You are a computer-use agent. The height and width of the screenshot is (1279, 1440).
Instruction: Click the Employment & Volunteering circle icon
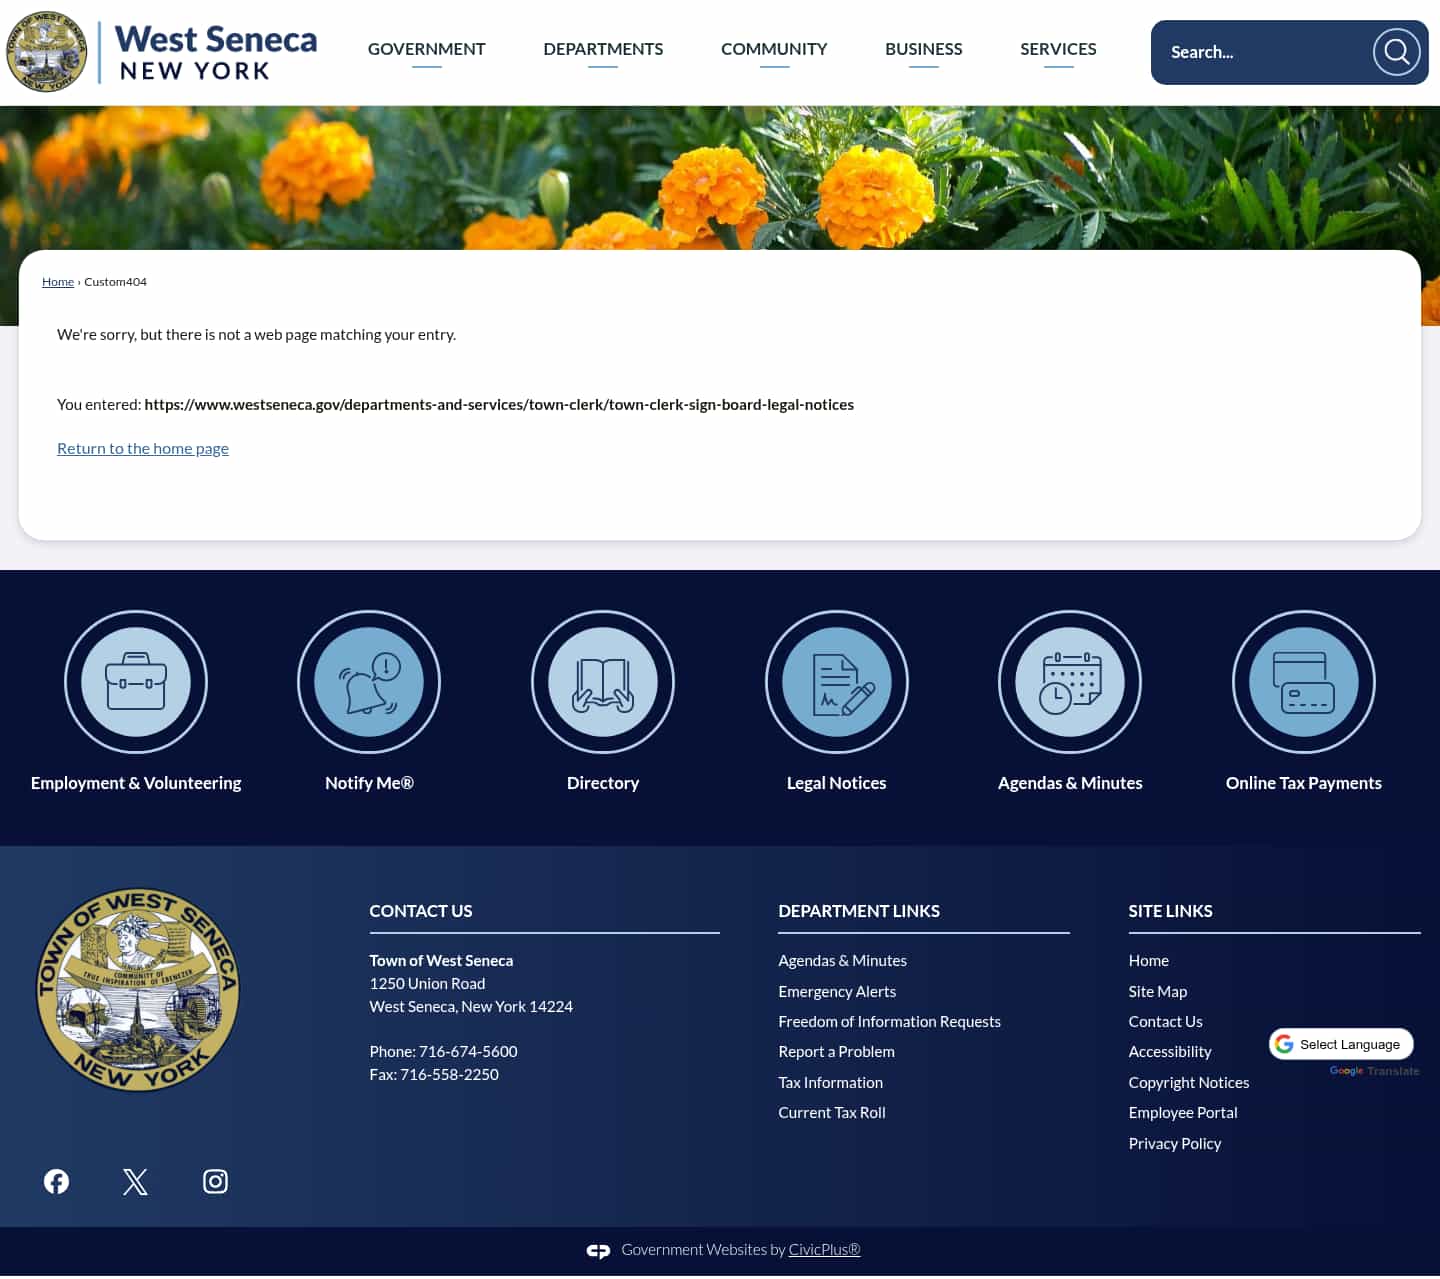pyautogui.click(x=136, y=682)
